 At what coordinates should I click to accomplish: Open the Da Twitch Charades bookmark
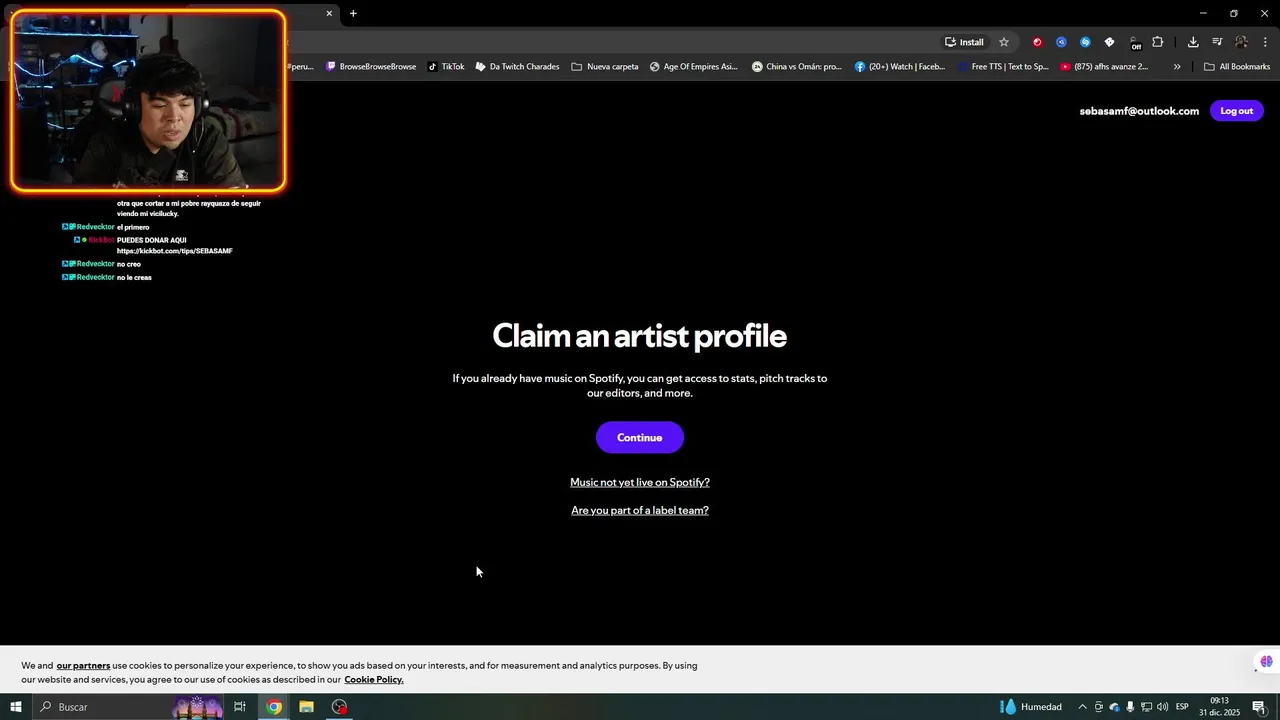(517, 67)
